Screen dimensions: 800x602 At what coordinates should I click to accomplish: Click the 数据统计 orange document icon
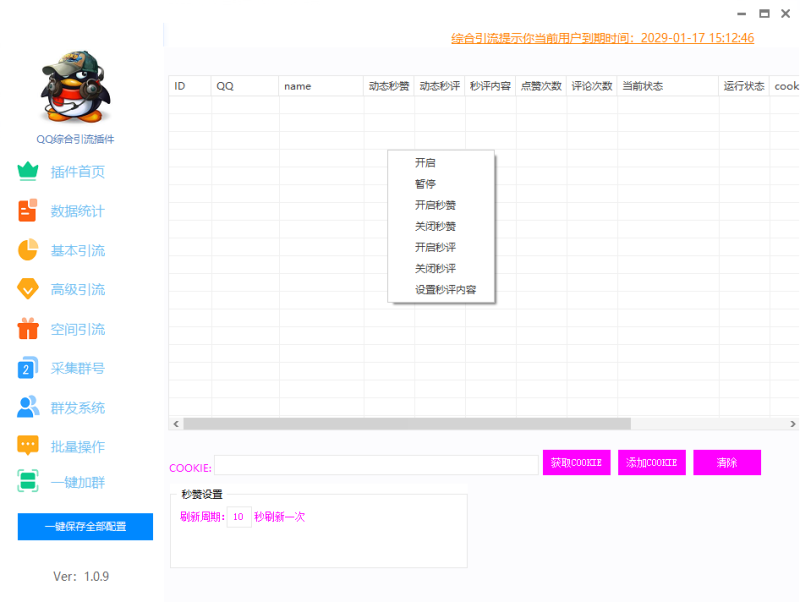pos(28,211)
